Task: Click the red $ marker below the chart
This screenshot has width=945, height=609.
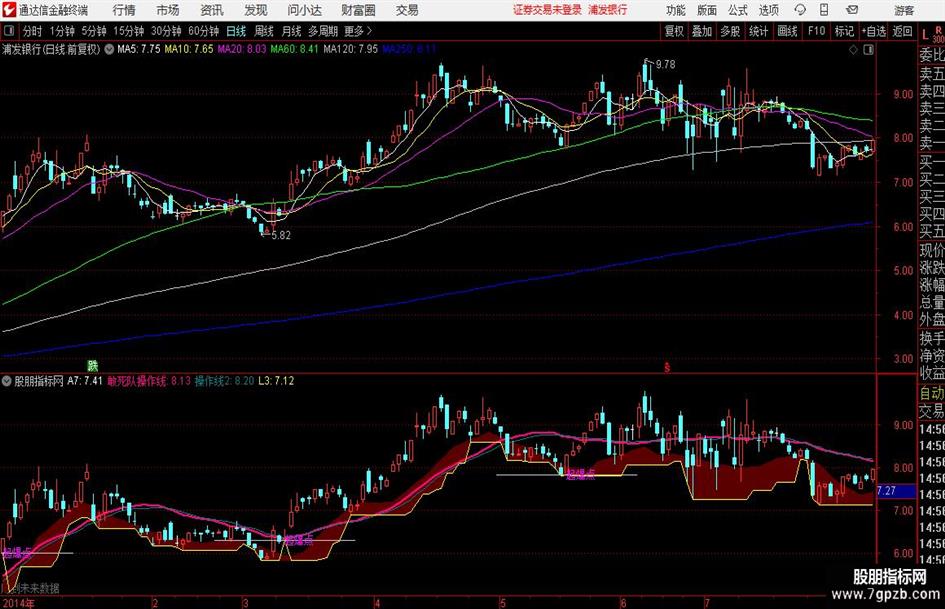Action: [x=667, y=367]
